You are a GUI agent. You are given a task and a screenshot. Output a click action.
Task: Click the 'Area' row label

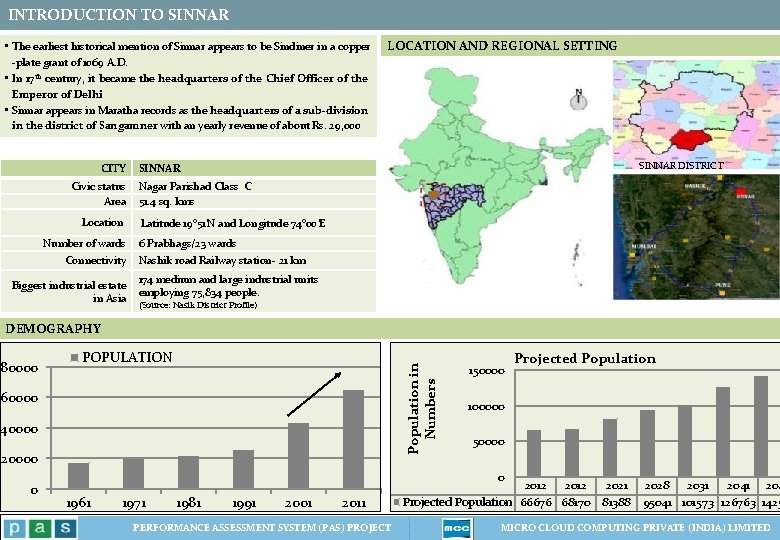click(x=115, y=201)
